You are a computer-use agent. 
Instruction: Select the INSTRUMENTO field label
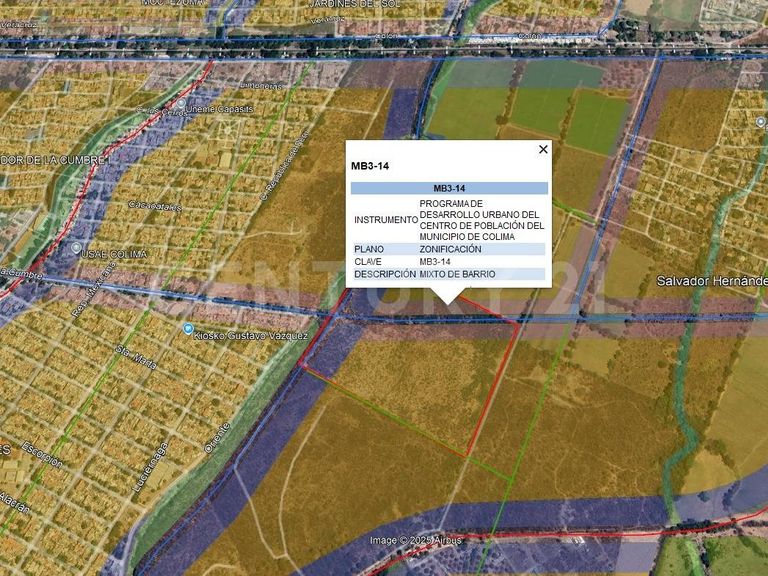(386, 220)
